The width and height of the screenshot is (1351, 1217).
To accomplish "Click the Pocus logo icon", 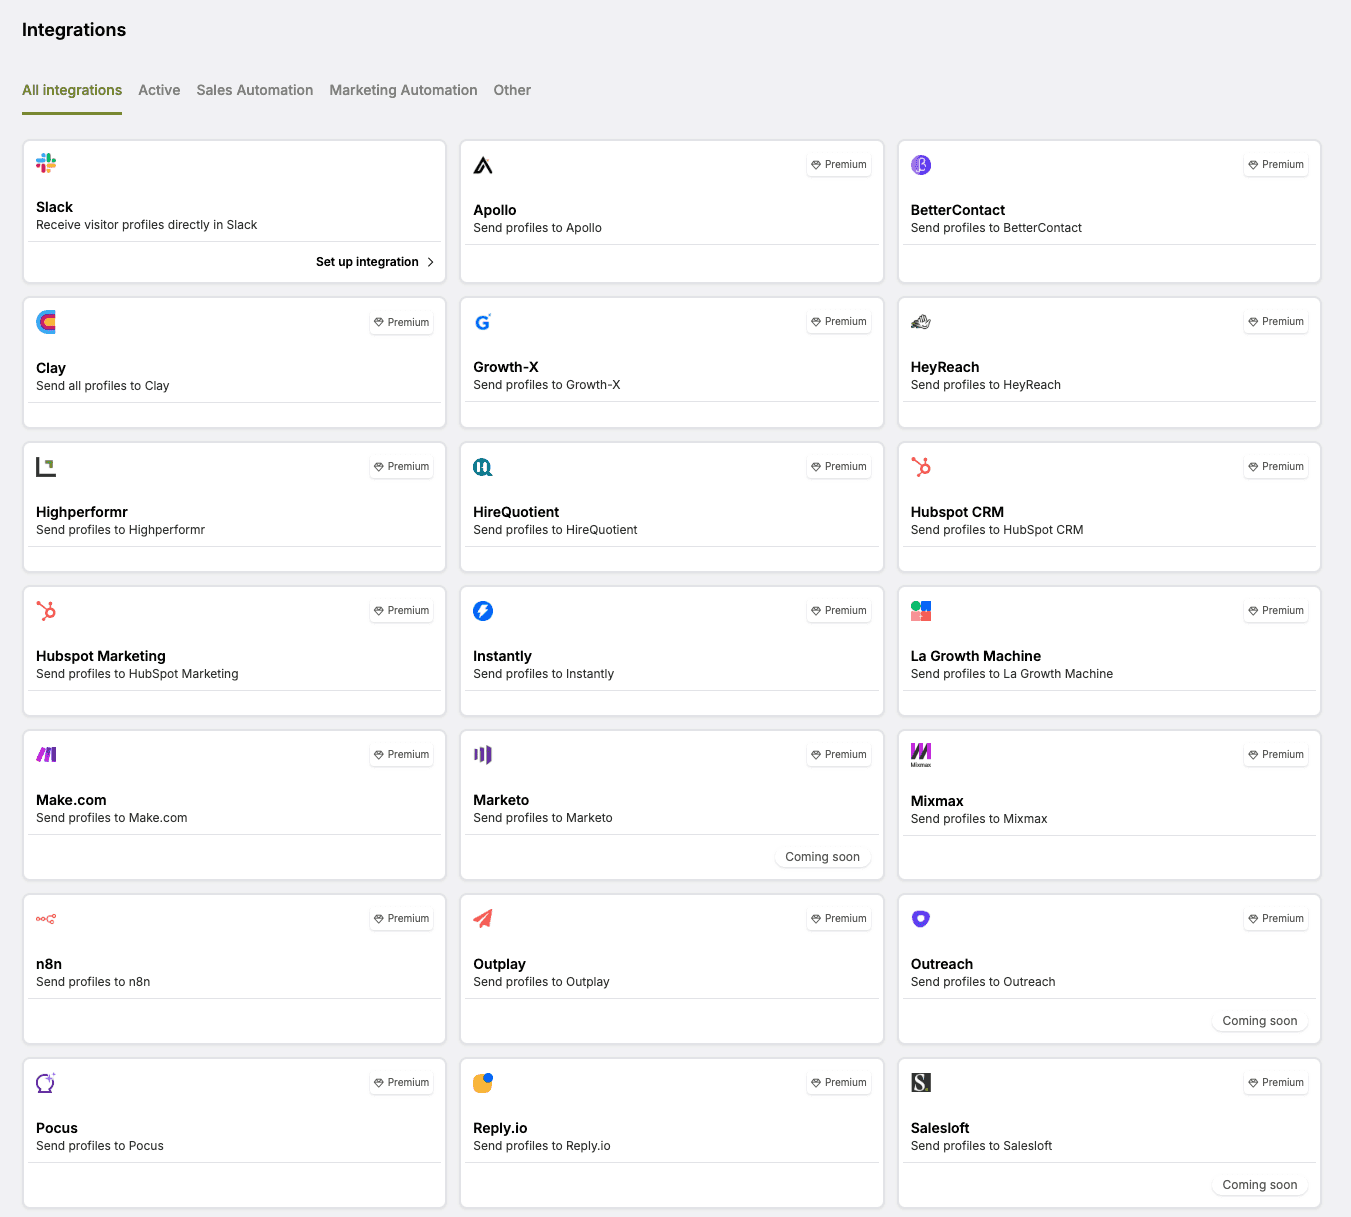I will (x=45, y=1082).
